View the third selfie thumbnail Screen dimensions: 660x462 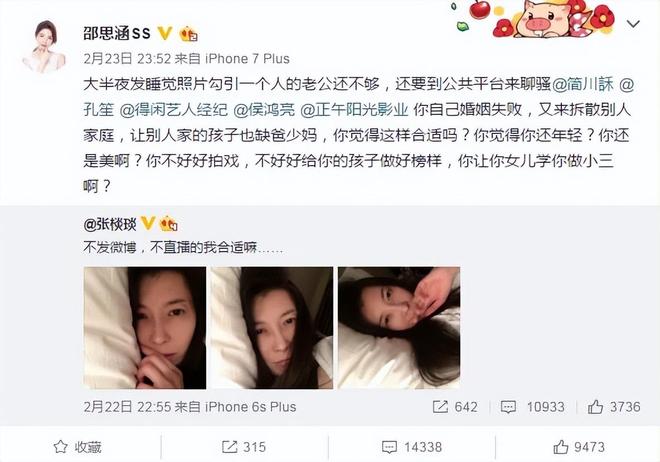point(399,328)
